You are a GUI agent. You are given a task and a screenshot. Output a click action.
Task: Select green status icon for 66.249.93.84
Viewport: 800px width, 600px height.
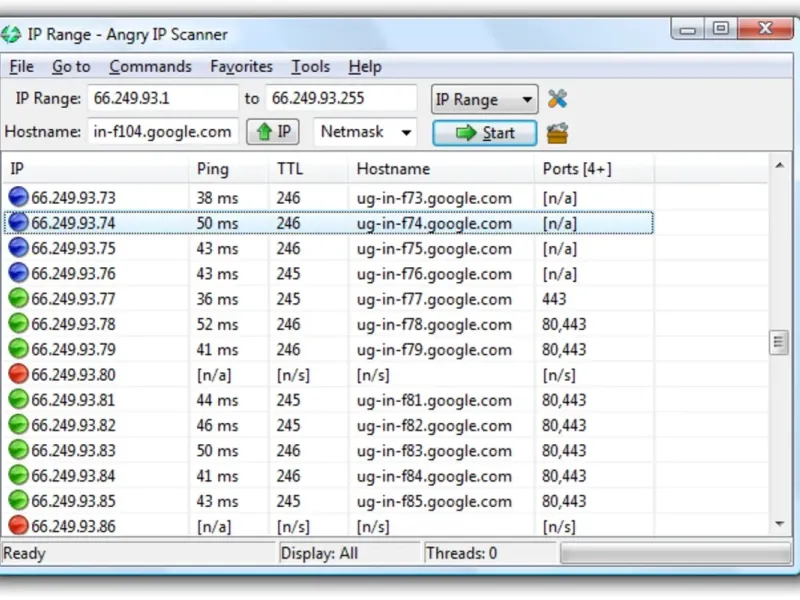[18, 475]
